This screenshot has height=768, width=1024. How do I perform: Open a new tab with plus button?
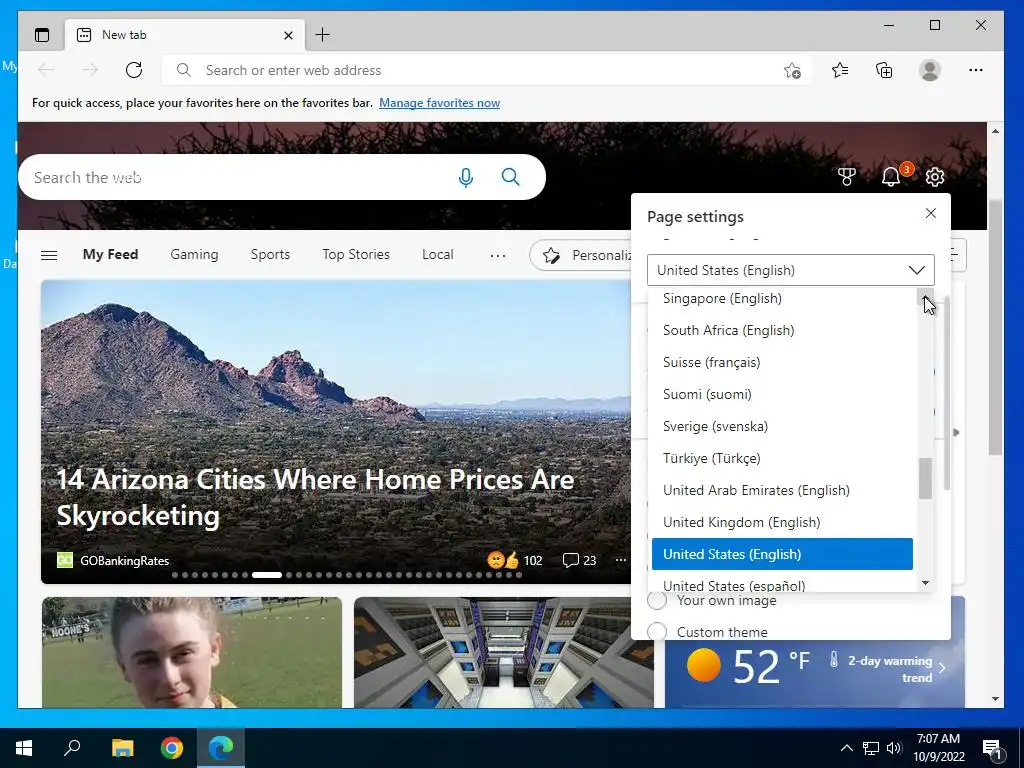click(322, 35)
